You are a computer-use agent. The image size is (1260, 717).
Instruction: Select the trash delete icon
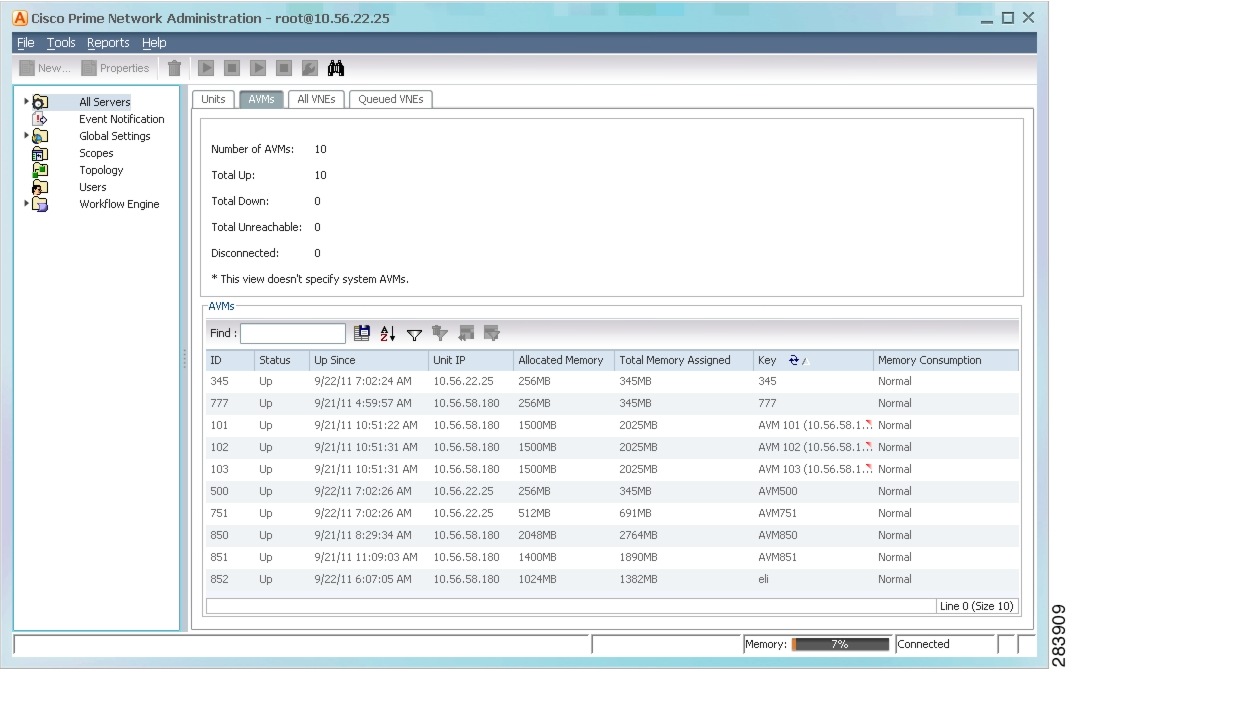tap(175, 67)
